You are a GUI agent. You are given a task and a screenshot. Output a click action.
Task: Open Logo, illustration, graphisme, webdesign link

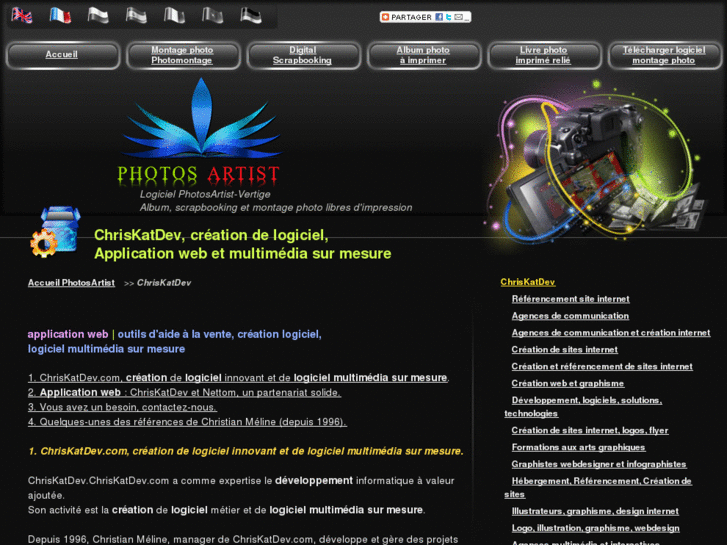point(595,528)
